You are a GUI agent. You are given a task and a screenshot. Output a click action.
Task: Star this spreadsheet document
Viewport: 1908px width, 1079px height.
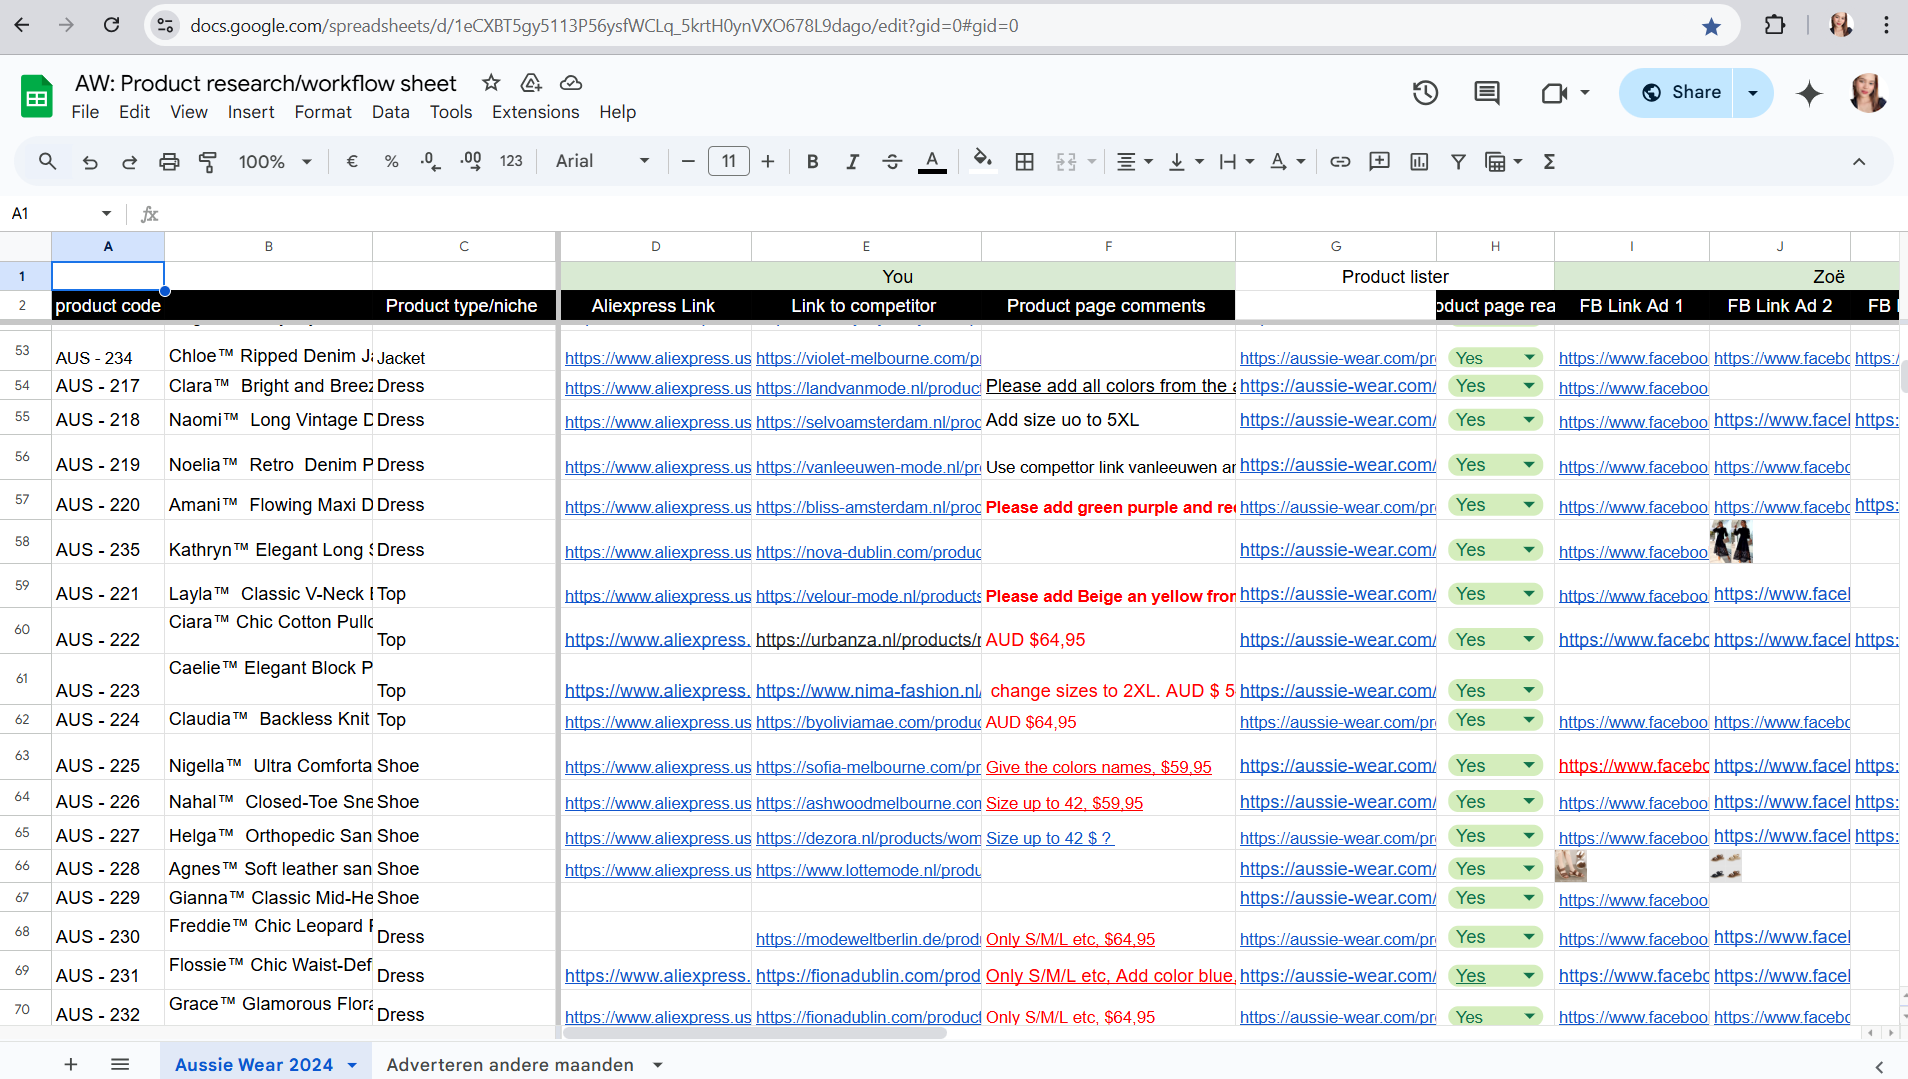(x=491, y=83)
